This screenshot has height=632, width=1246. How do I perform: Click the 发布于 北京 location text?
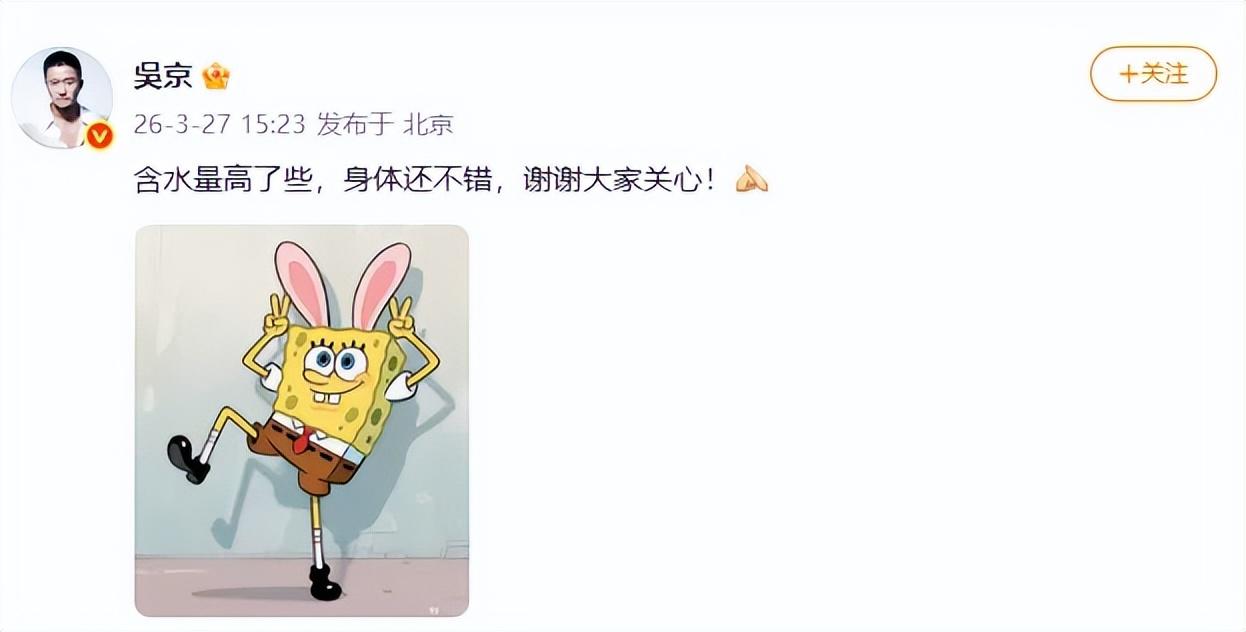385,124
